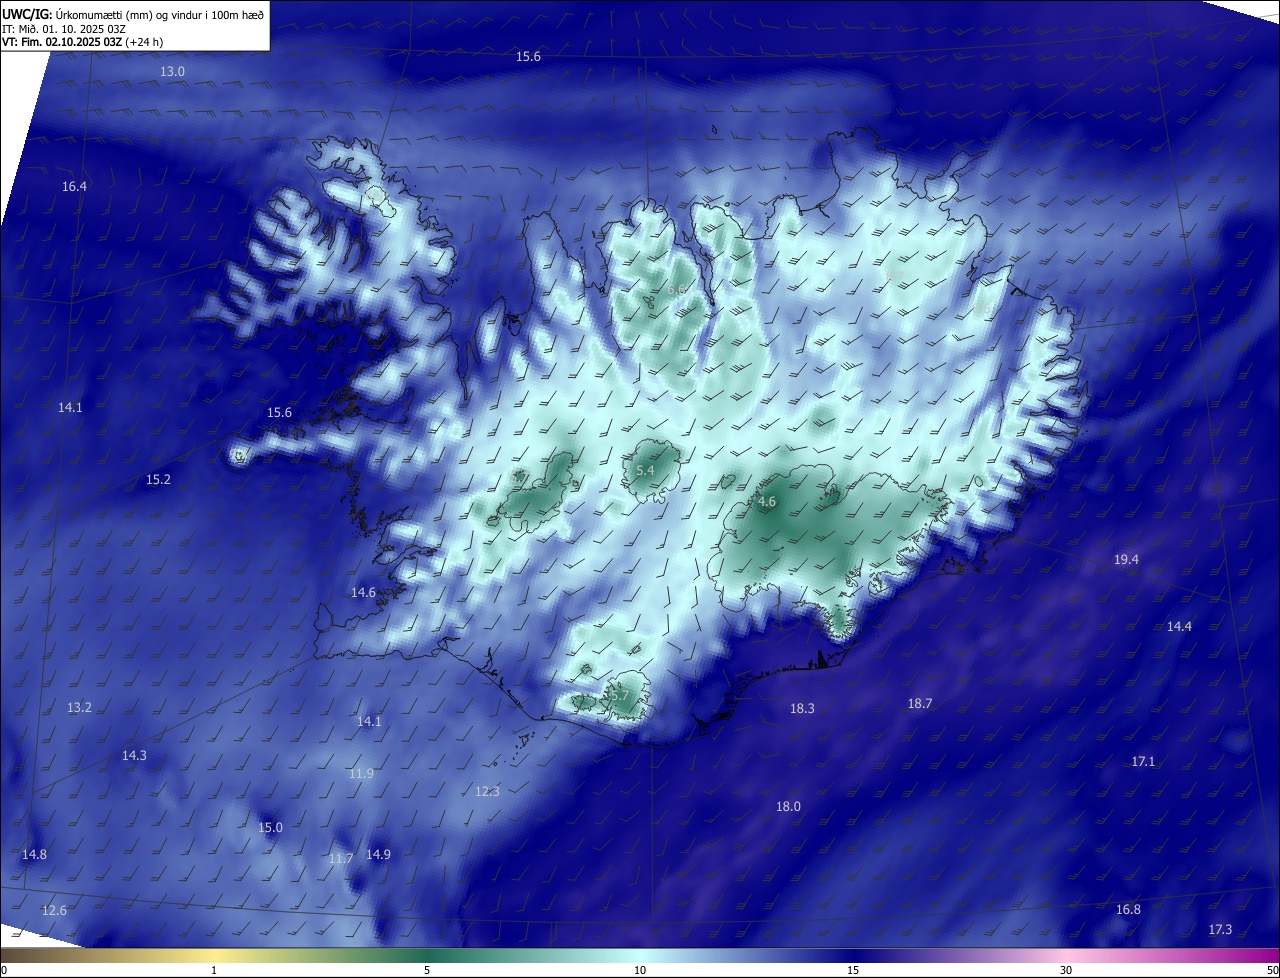Click the 18.3 value label
1280x978 pixels.
802,709
